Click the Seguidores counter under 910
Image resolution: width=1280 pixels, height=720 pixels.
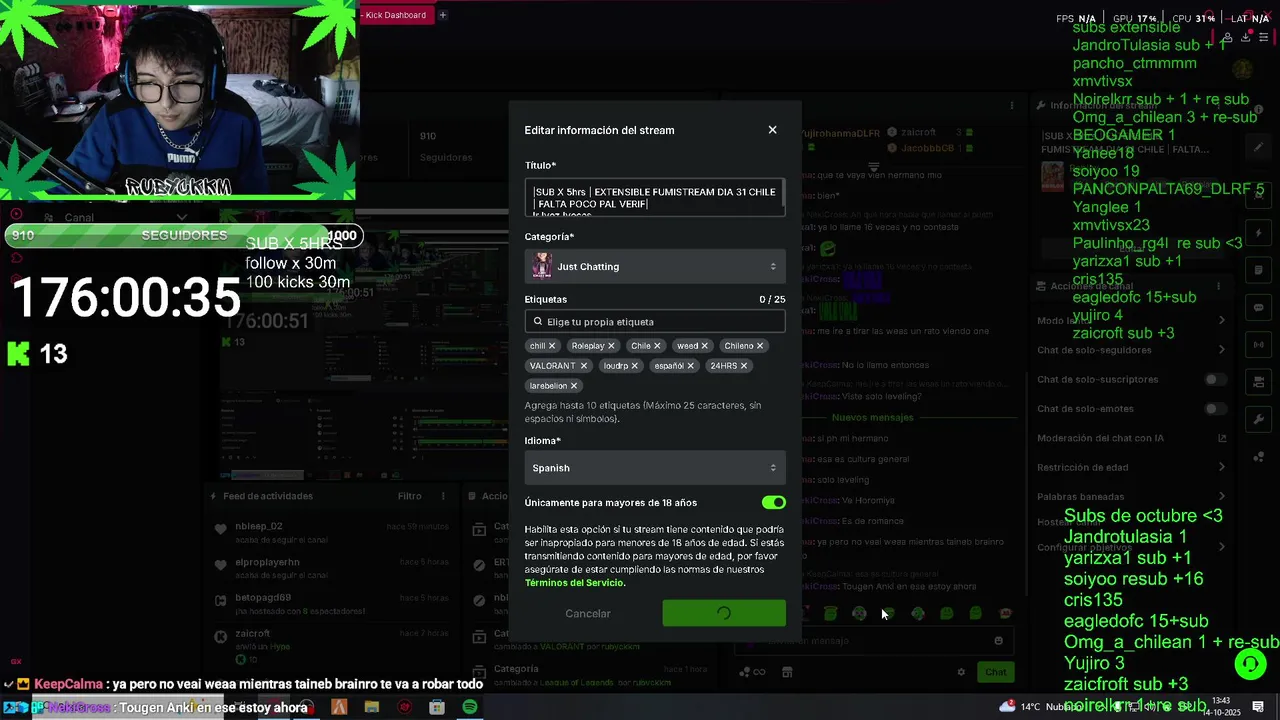(x=446, y=157)
